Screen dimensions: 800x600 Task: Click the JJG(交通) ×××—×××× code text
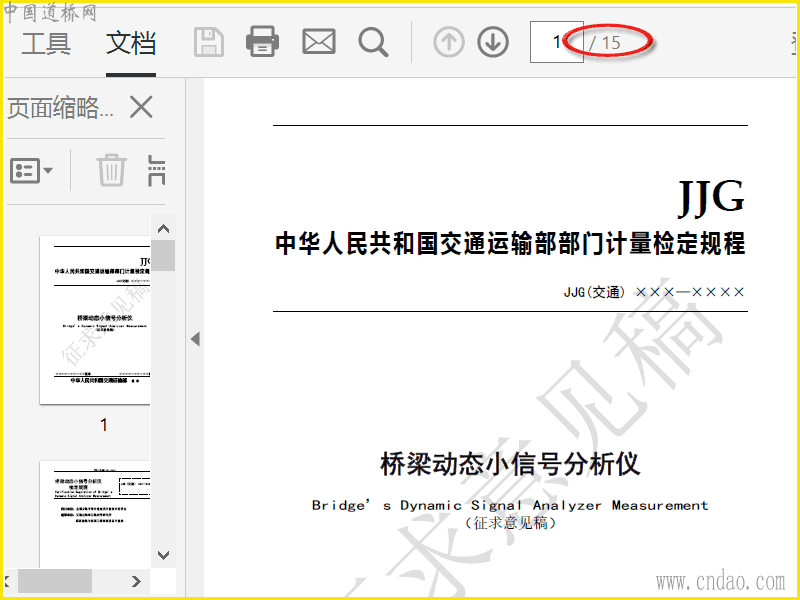tap(654, 292)
